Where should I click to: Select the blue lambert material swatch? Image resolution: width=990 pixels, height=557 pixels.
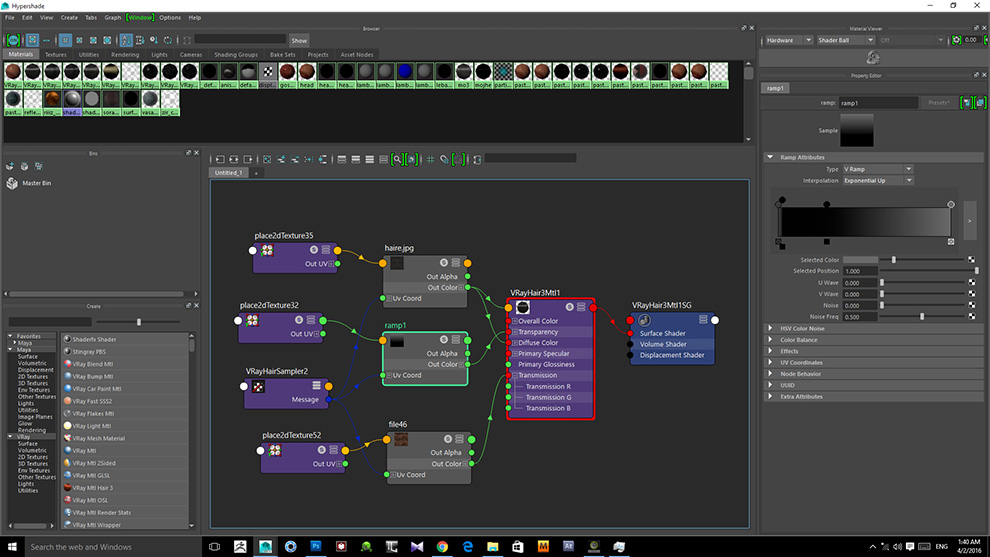pyautogui.click(x=405, y=72)
